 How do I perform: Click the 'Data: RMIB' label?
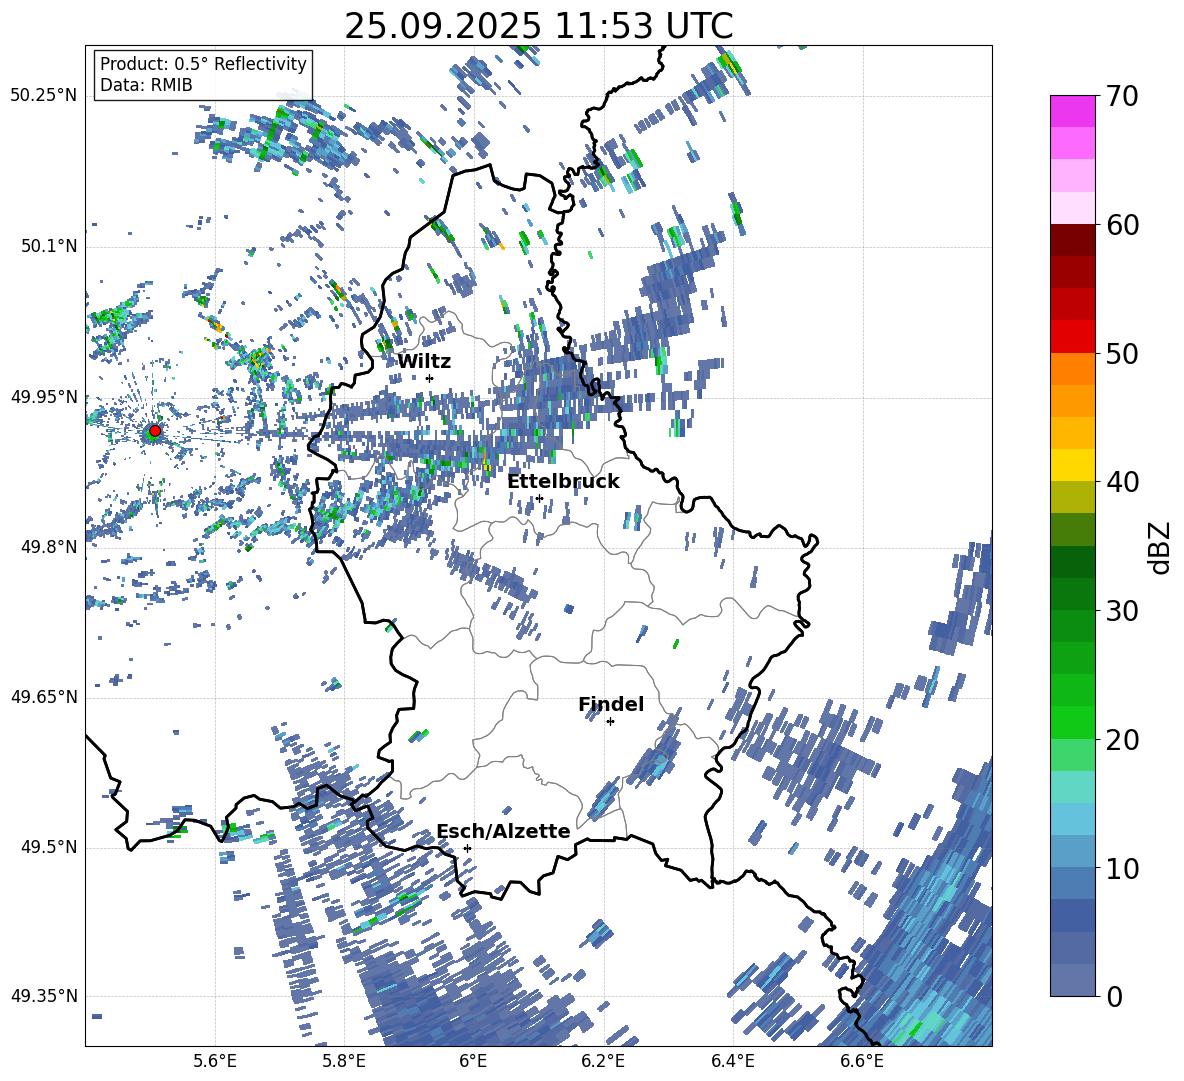146,85
